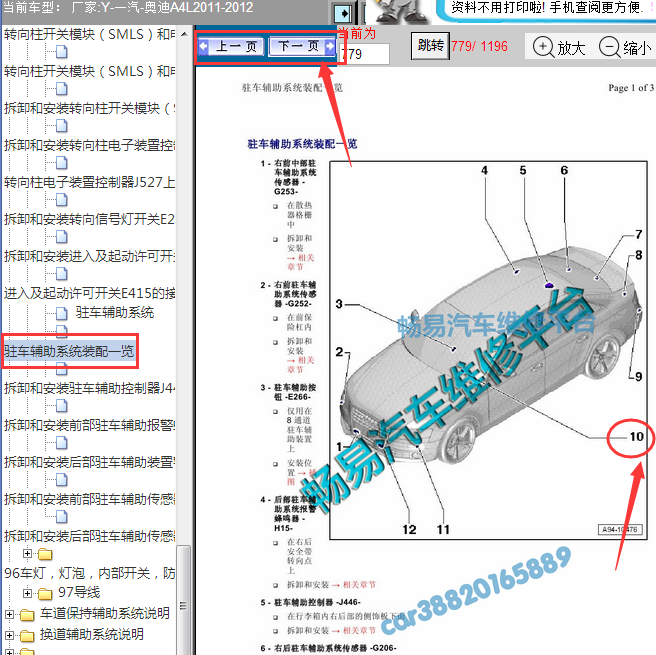Click the heading 驻车辅助系统装配一览 in document

click(302, 144)
